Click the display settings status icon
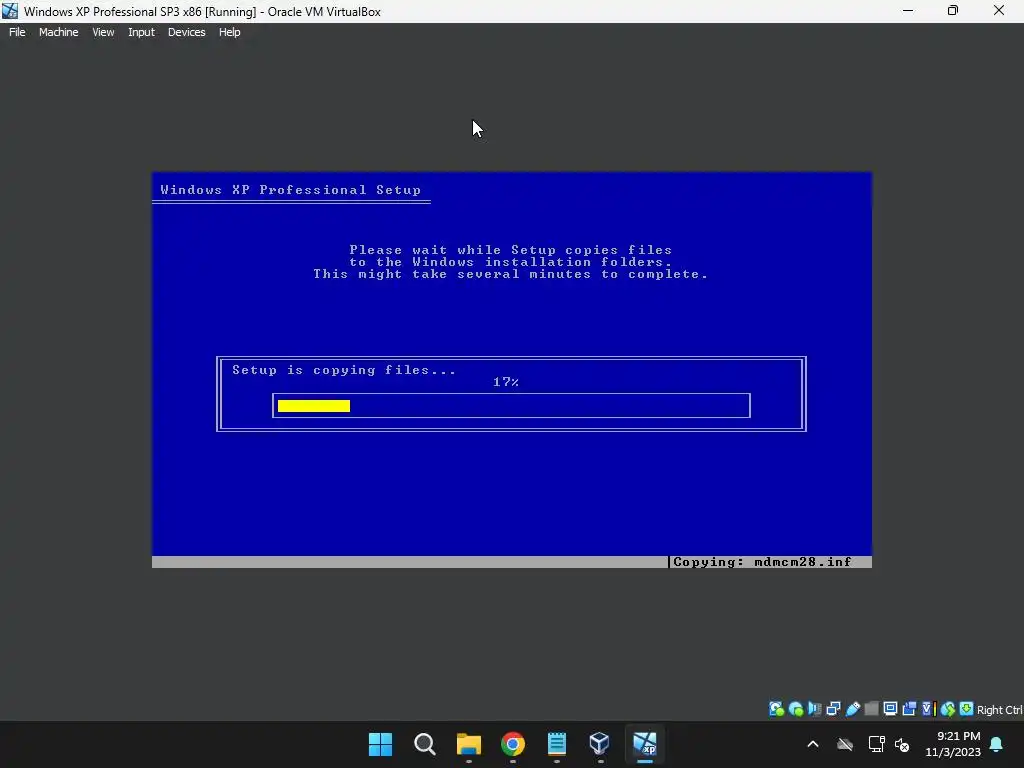Image resolution: width=1024 pixels, height=768 pixels. click(x=890, y=709)
